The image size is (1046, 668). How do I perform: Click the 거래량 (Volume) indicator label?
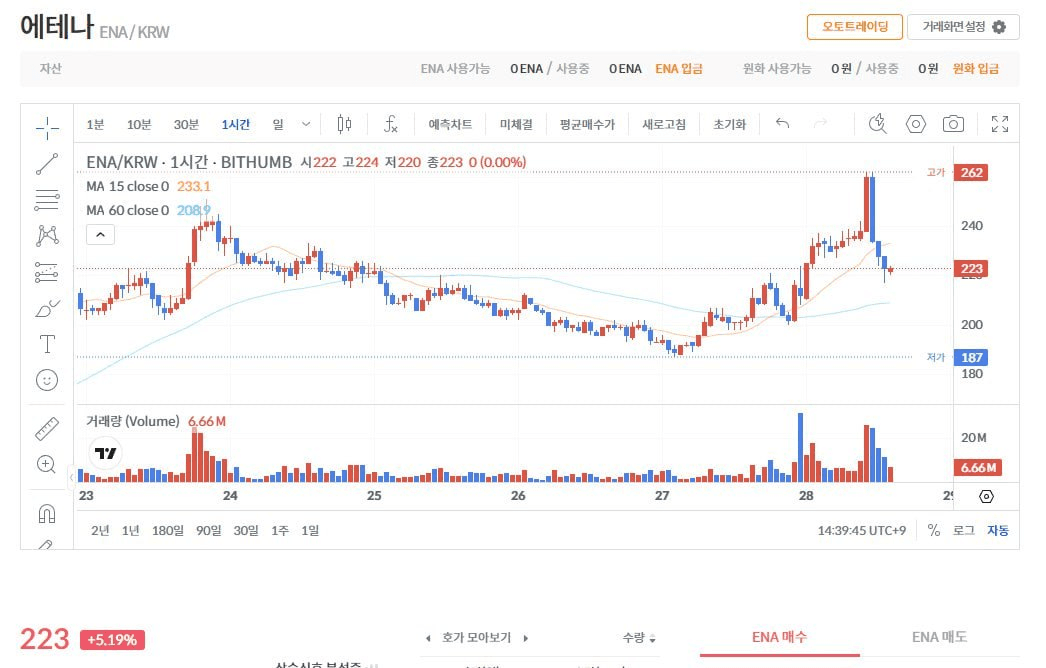pyautogui.click(x=133, y=421)
